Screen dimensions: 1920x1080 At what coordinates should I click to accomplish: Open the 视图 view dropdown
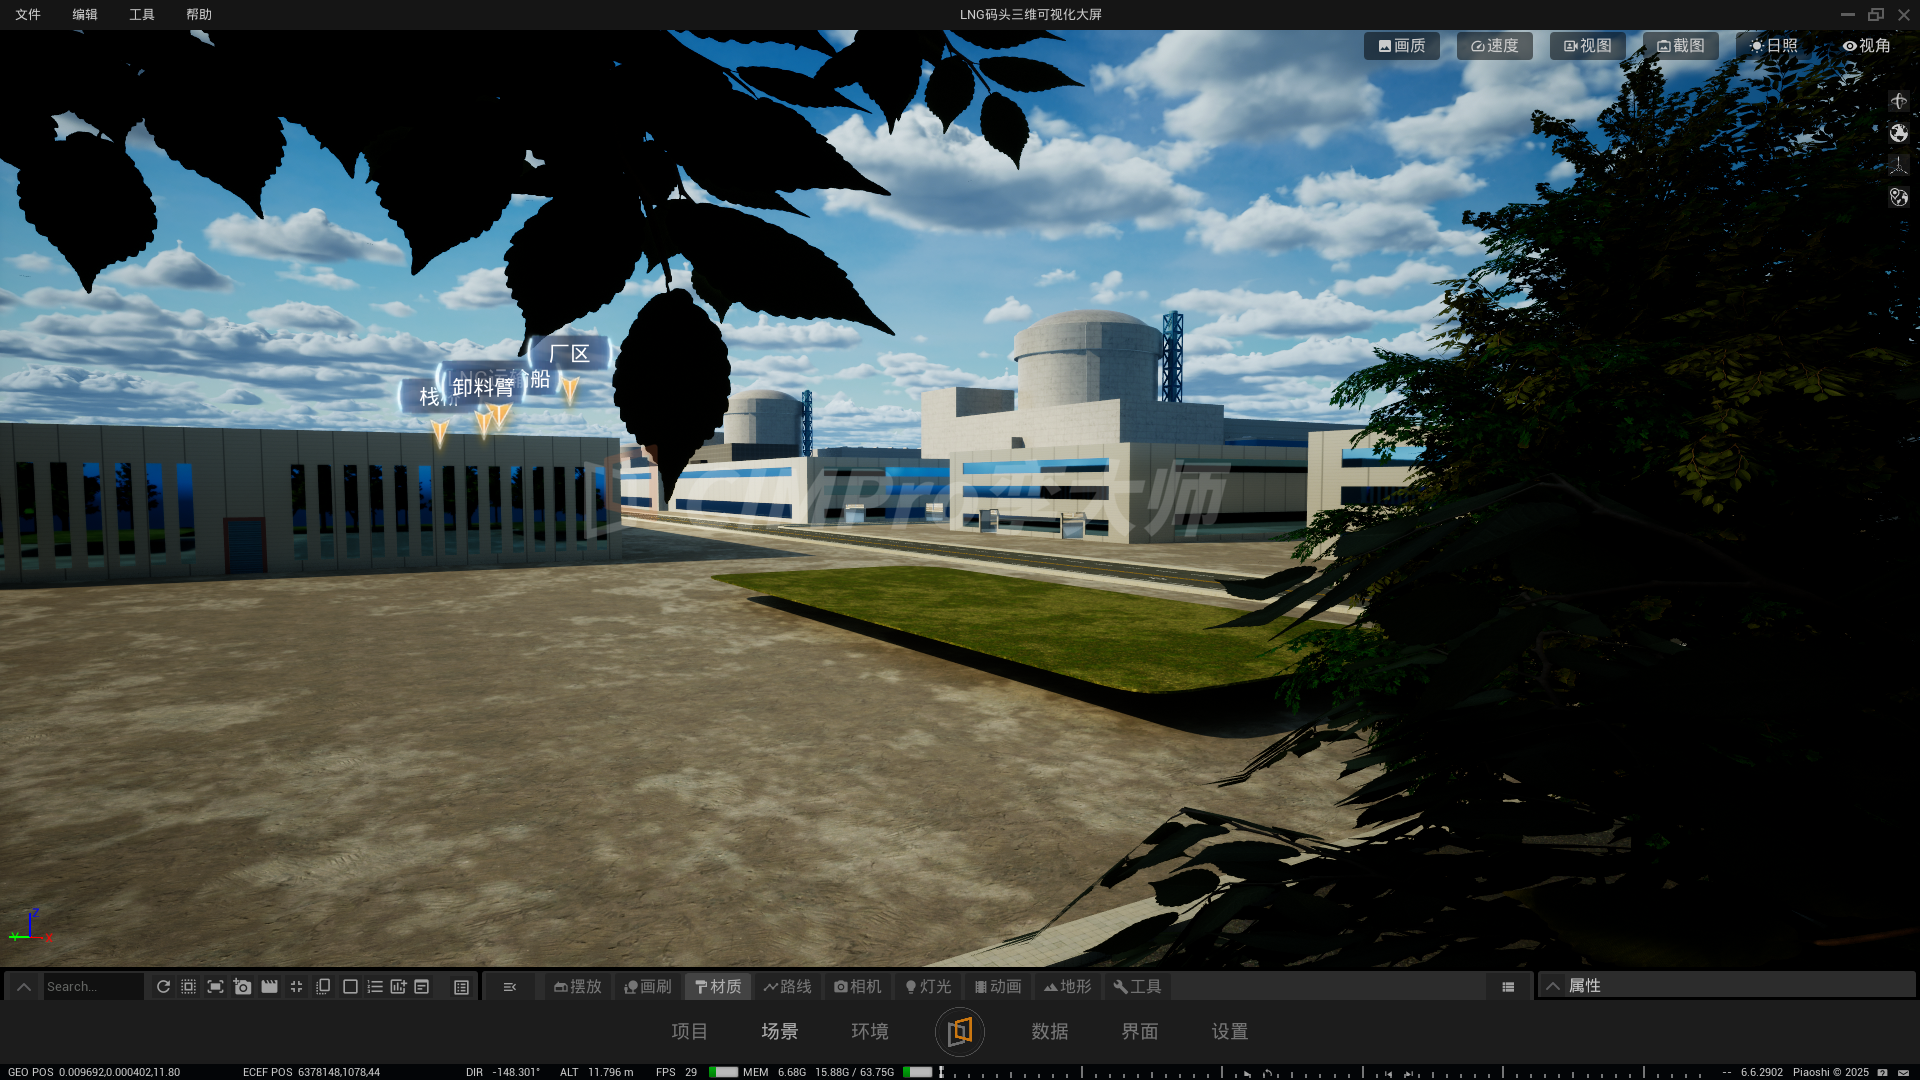click(x=1587, y=46)
